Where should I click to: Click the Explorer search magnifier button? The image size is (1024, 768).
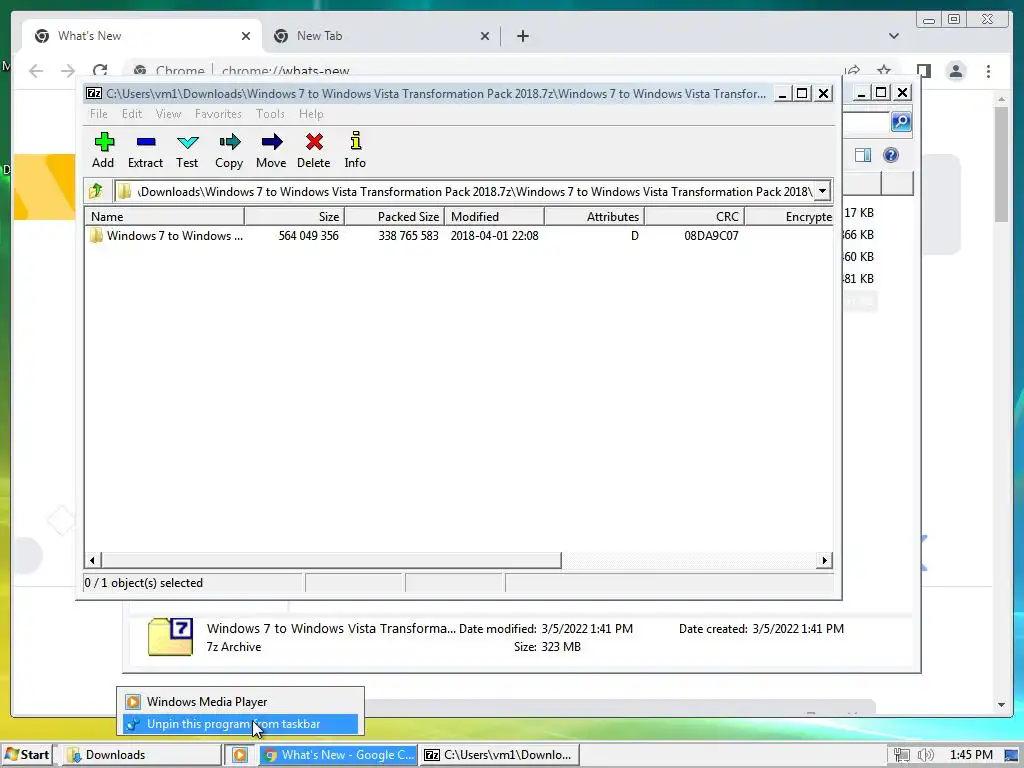coord(901,121)
